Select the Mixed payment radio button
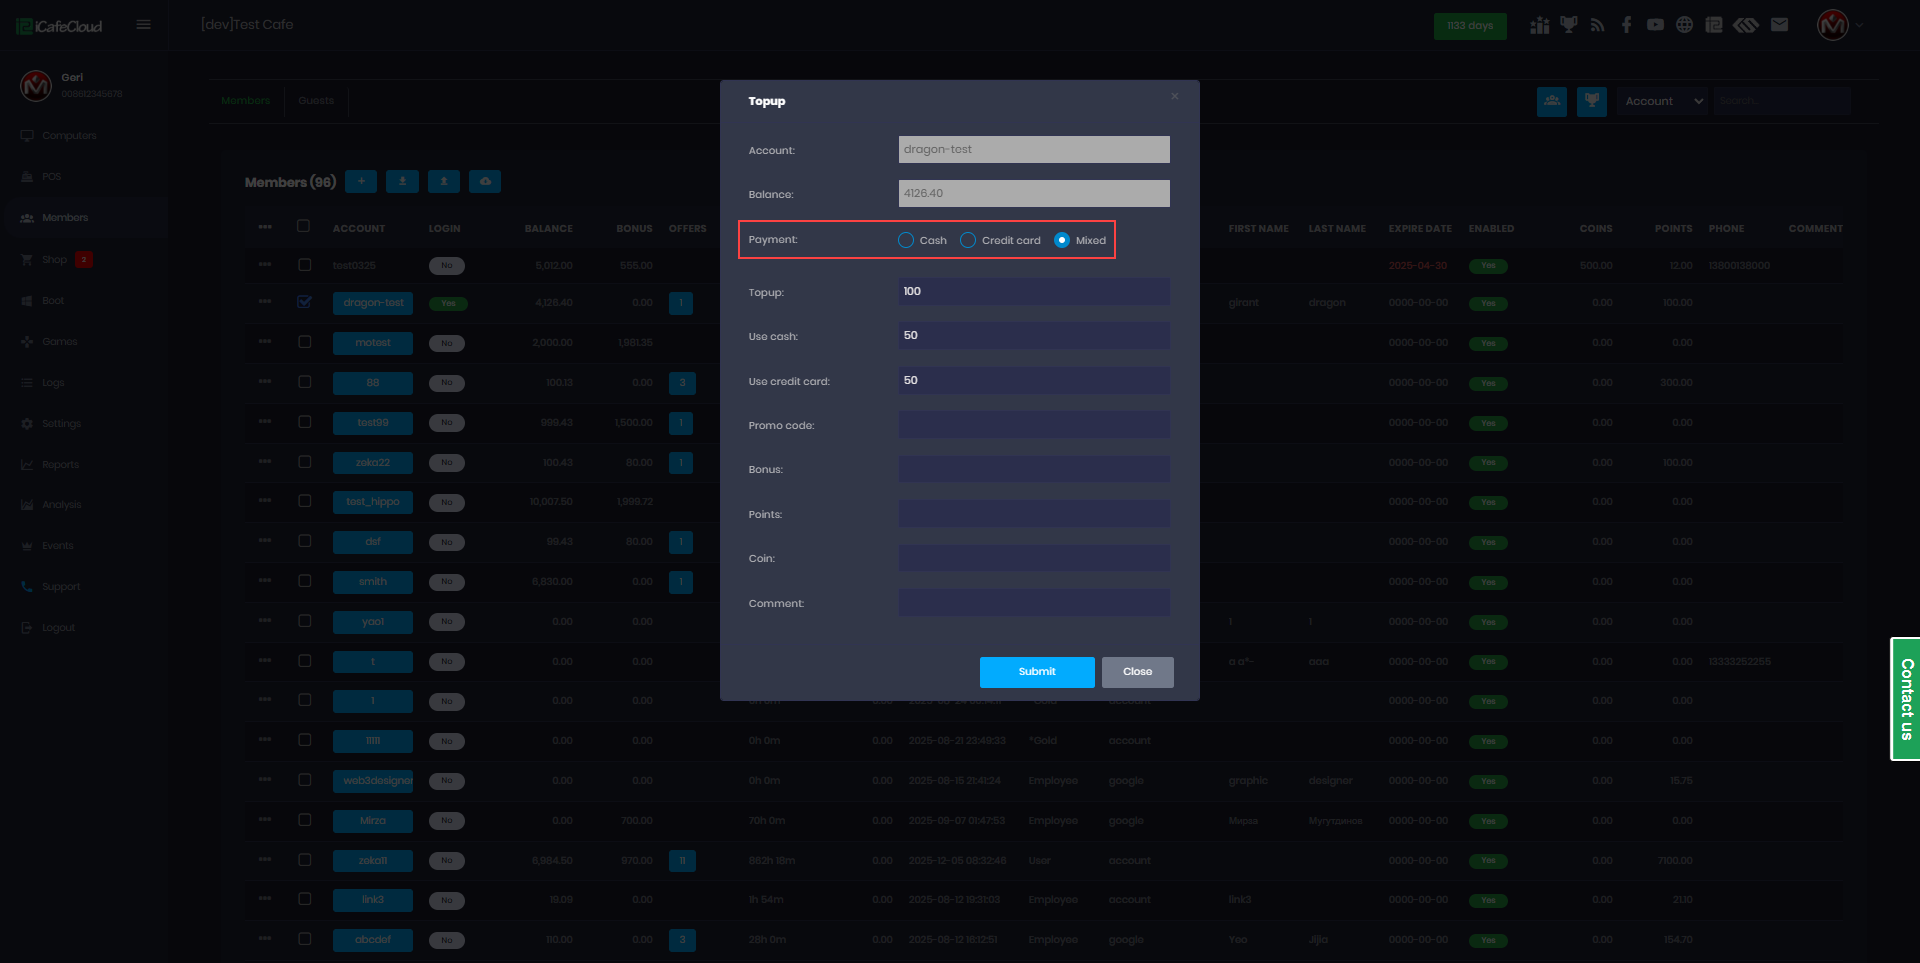Image resolution: width=1920 pixels, height=963 pixels. 1062,240
